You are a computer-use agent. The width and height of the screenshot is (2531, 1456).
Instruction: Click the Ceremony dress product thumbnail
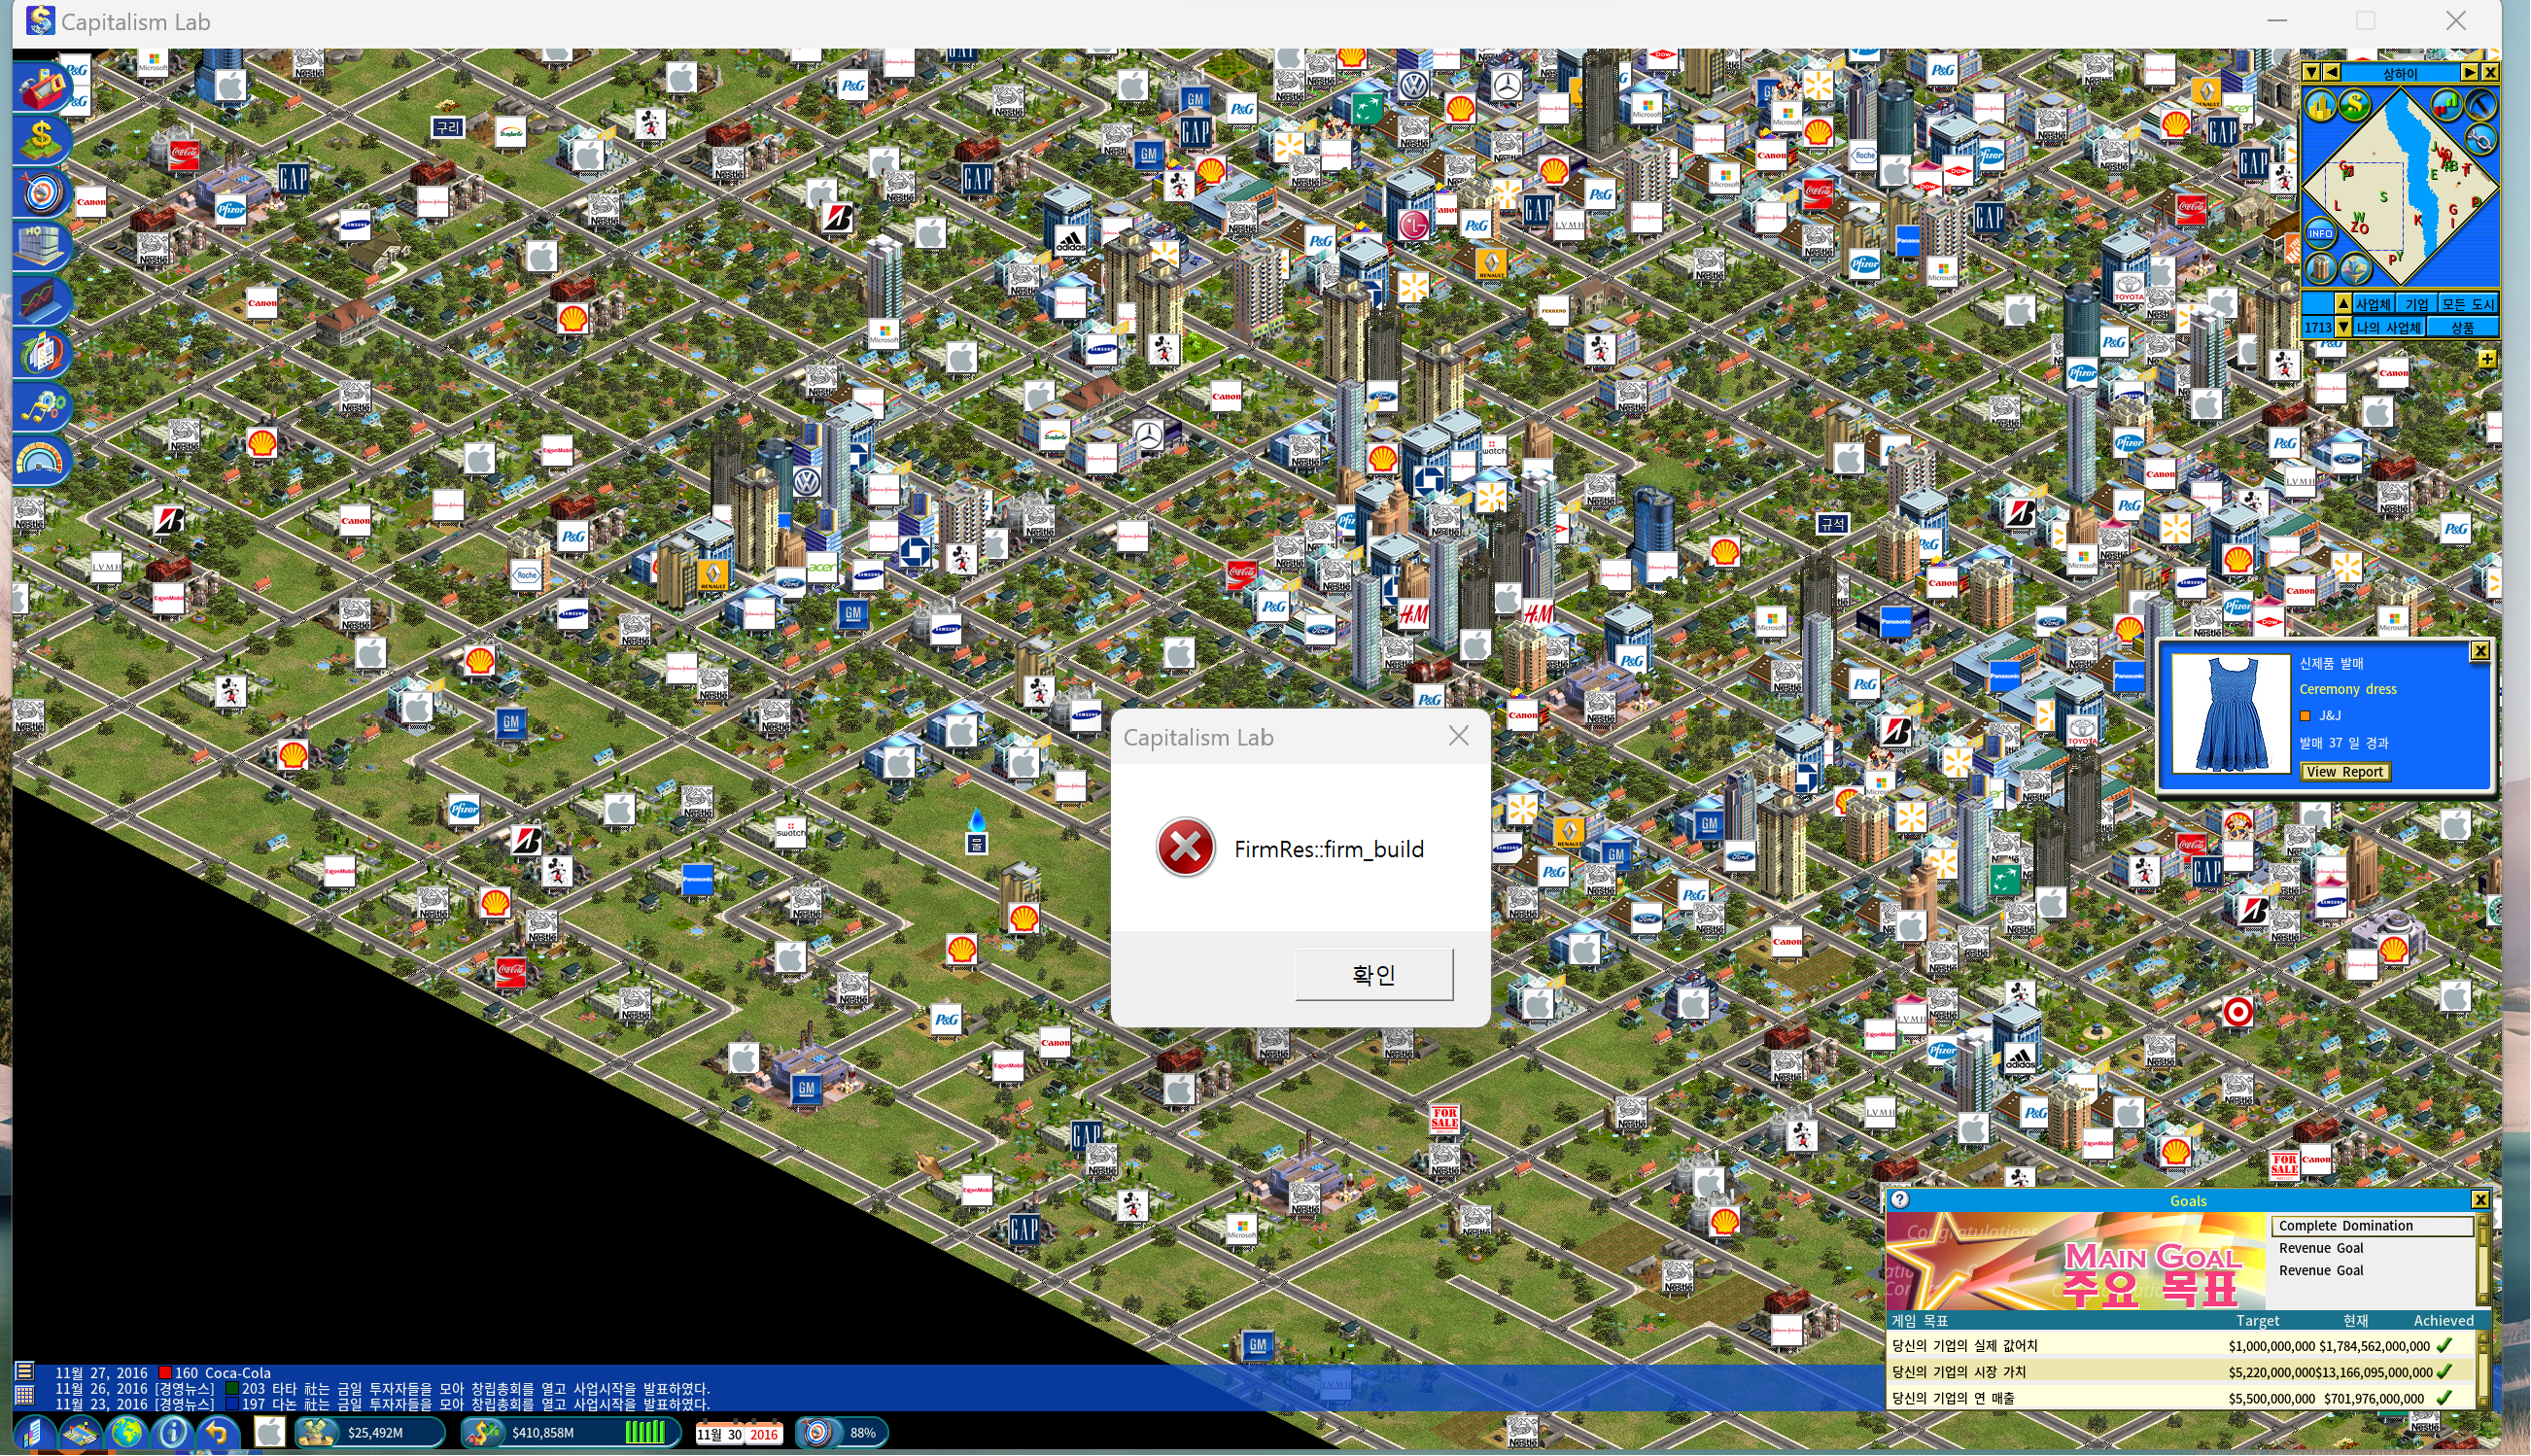[x=2230, y=713]
